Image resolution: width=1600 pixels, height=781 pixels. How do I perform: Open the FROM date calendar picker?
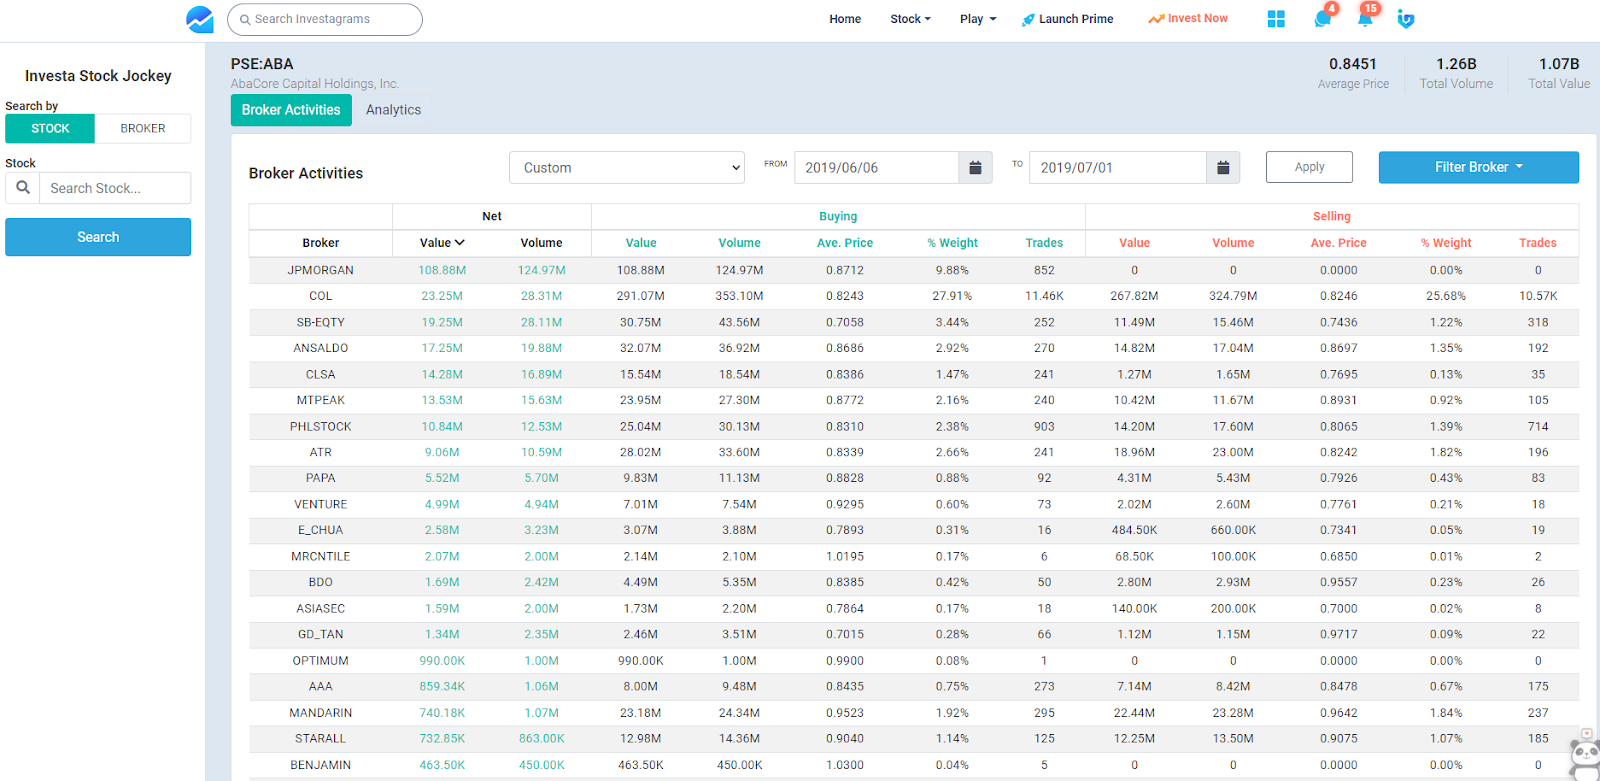[x=975, y=168]
